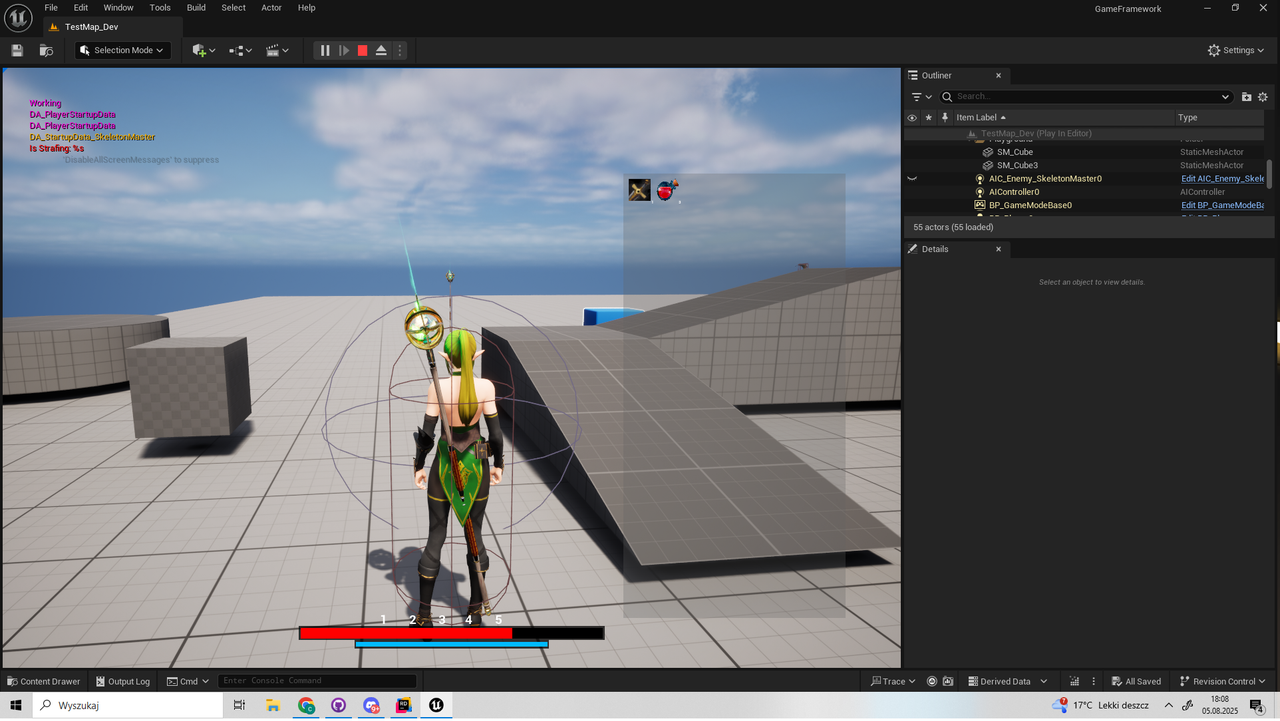Expand the Outliner search history chevron
The width and height of the screenshot is (1280, 721).
1225,97
